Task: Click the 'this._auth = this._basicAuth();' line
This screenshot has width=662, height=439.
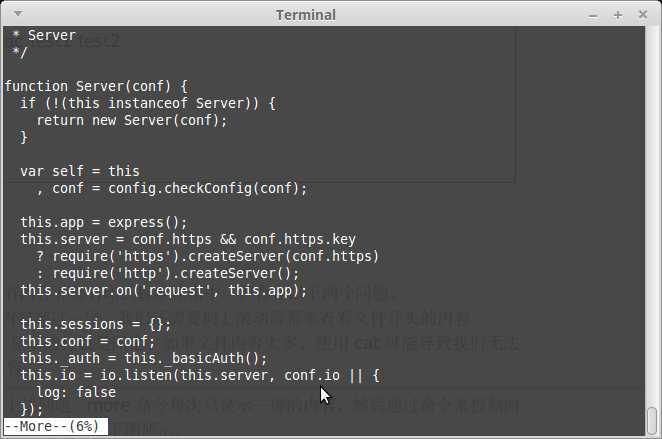Action: (x=144, y=358)
